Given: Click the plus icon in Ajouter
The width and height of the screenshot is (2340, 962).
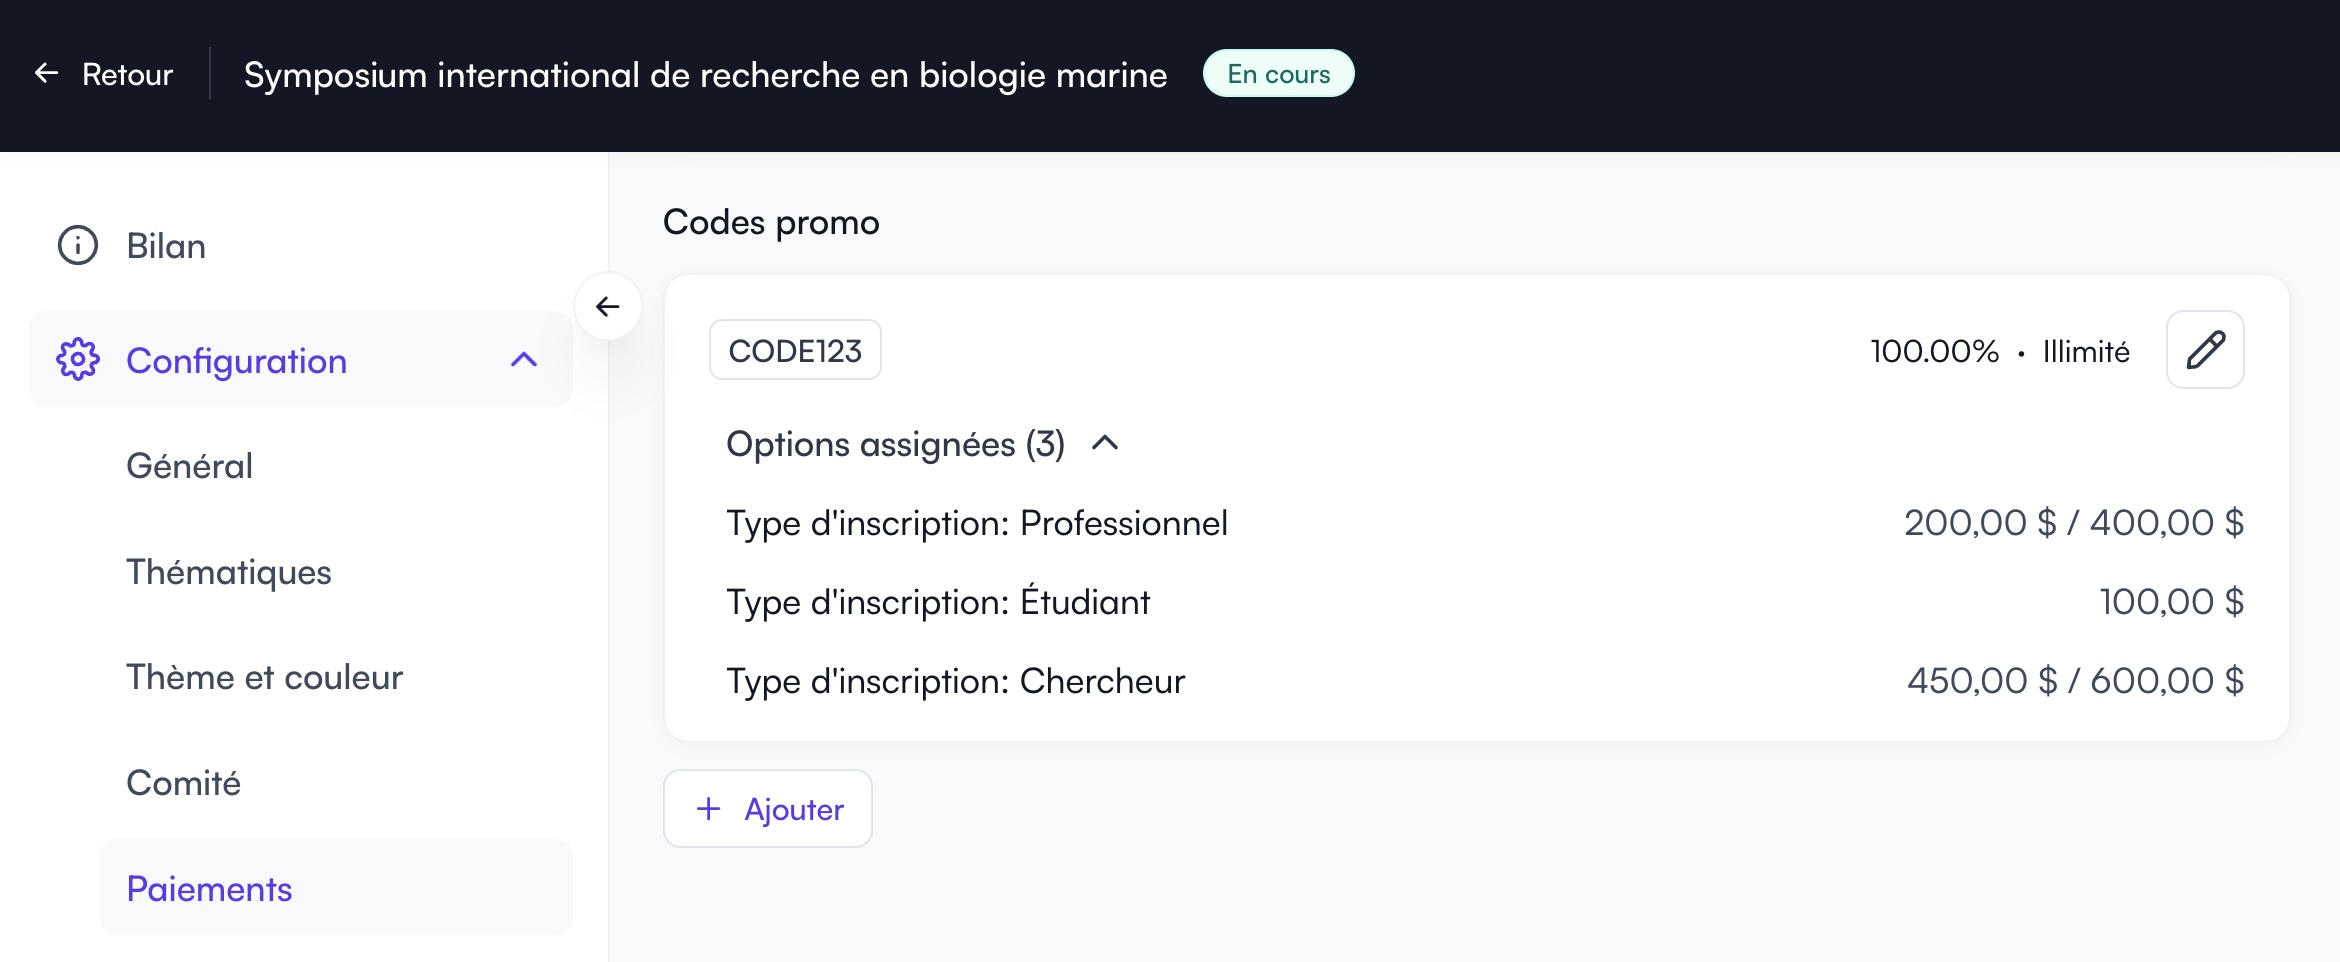Looking at the screenshot, I should coord(709,808).
